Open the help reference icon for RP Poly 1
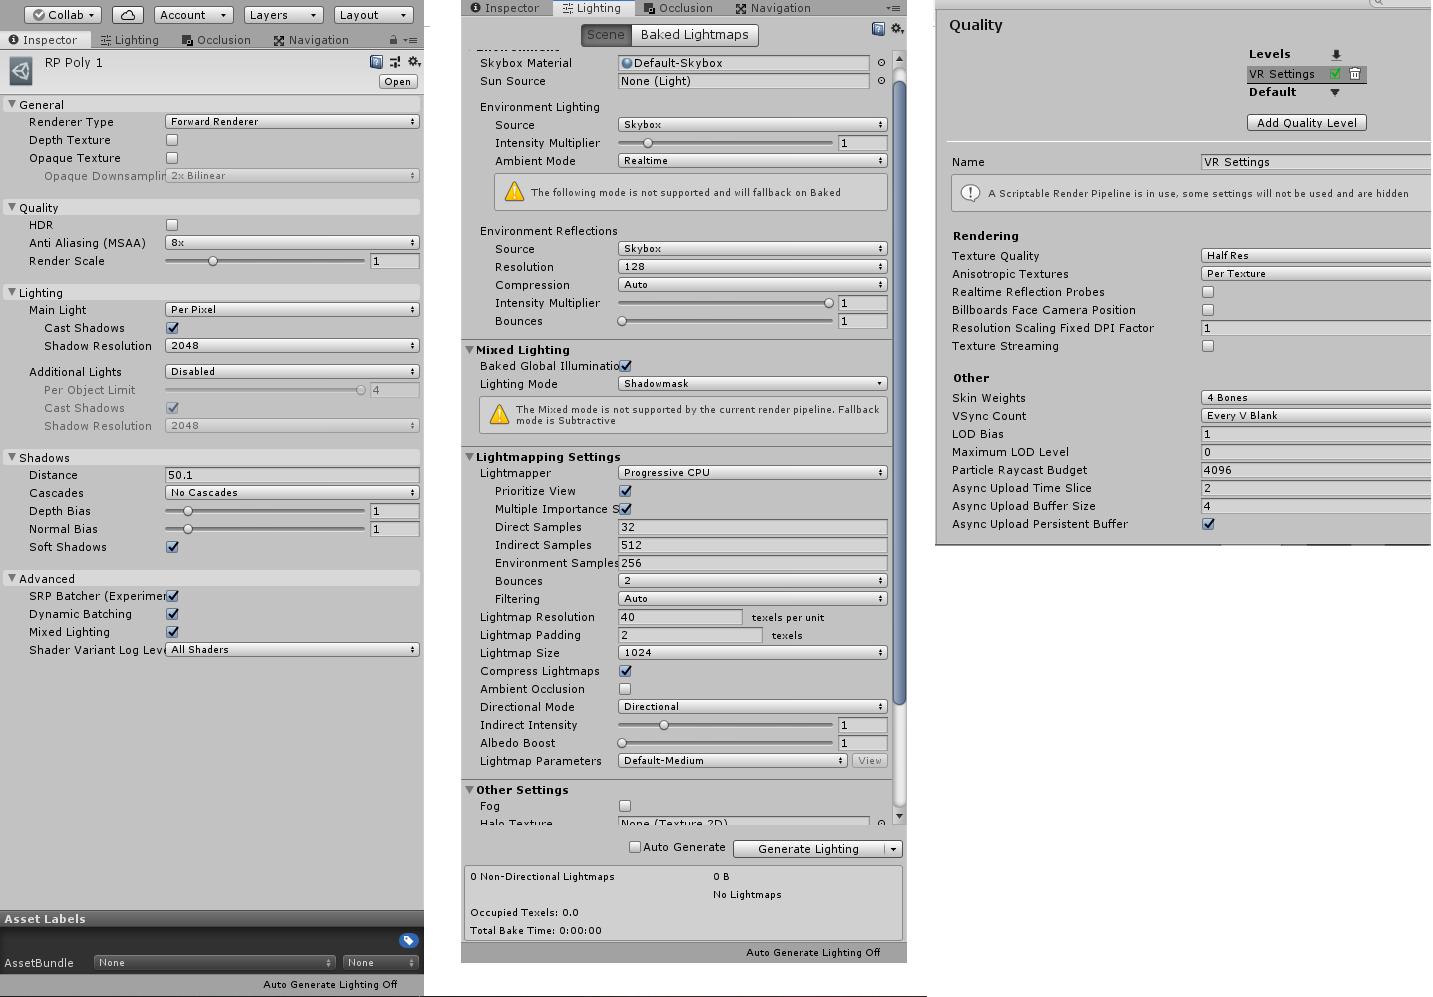Viewport: 1433px width, 997px height. tap(377, 62)
